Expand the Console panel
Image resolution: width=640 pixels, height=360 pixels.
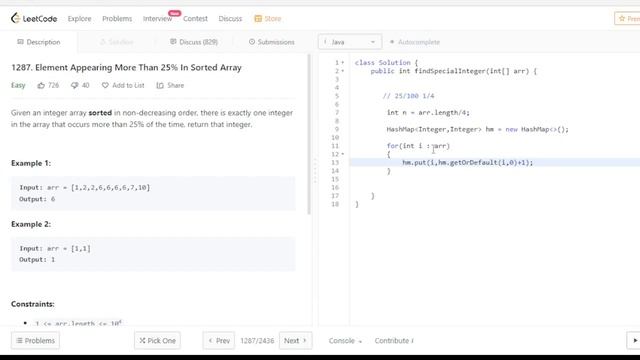point(345,340)
